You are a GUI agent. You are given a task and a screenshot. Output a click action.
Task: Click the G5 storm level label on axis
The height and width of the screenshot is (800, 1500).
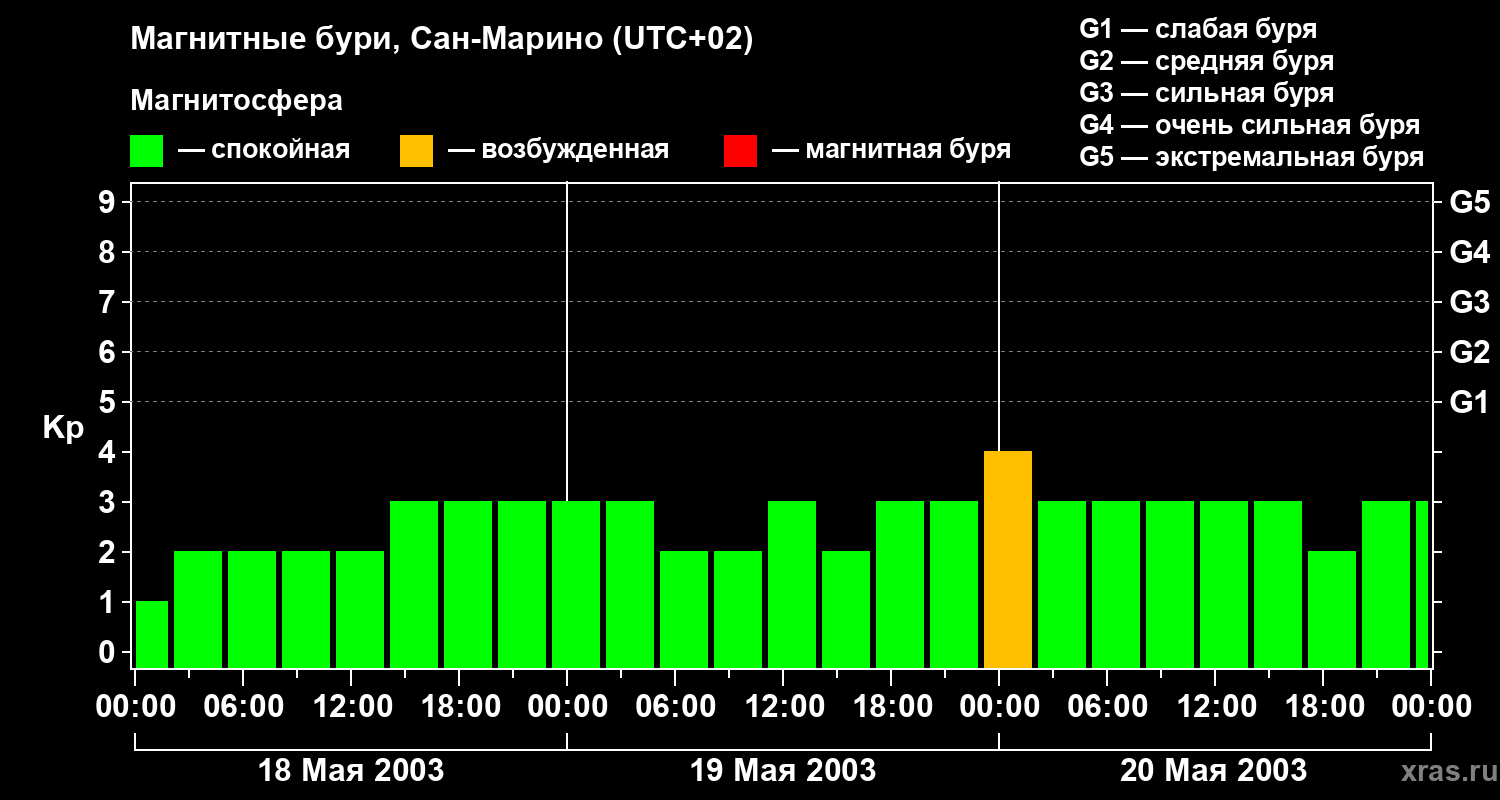1469,202
